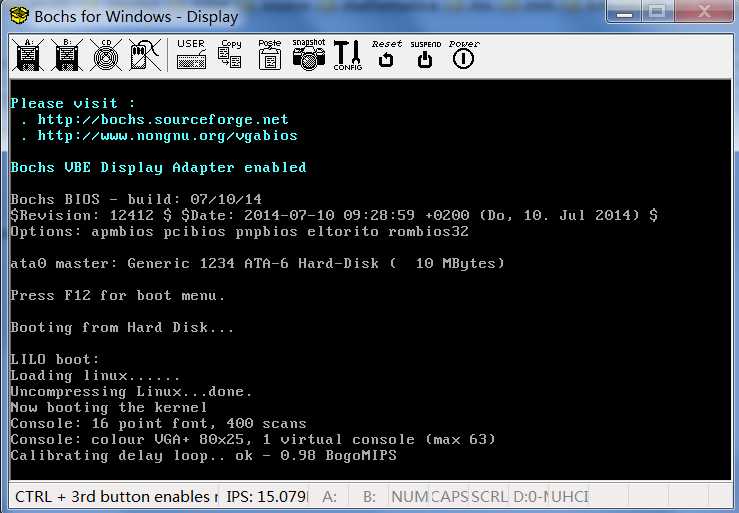Click the www.nongnu.org/vgabios URL text
Screen dimensions: 739x513
(x=168, y=136)
